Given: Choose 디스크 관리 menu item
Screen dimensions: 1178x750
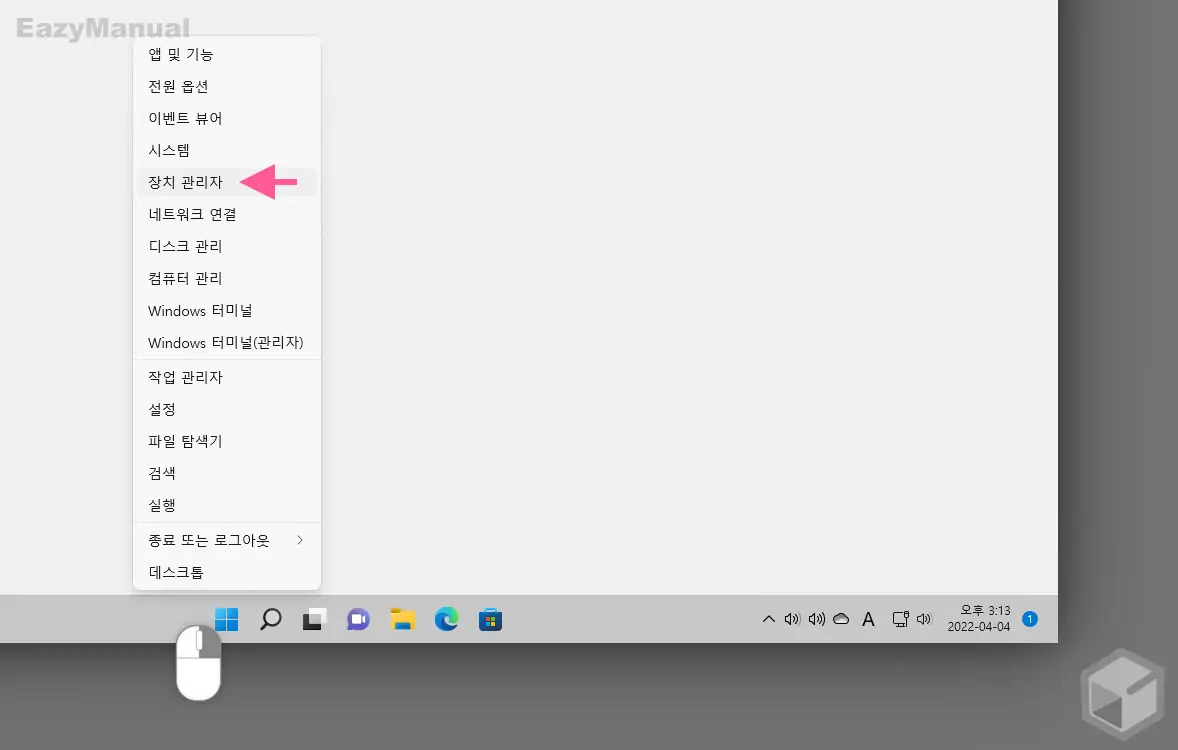Looking at the screenshot, I should (227, 246).
